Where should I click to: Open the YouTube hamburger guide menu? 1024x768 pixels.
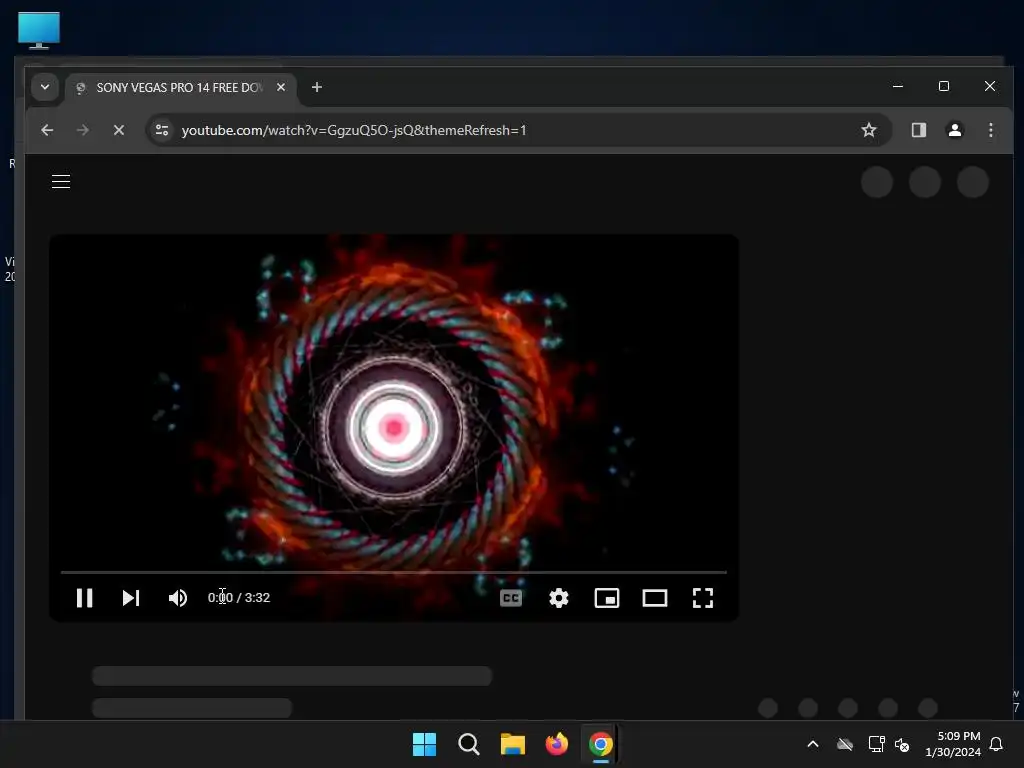(61, 182)
